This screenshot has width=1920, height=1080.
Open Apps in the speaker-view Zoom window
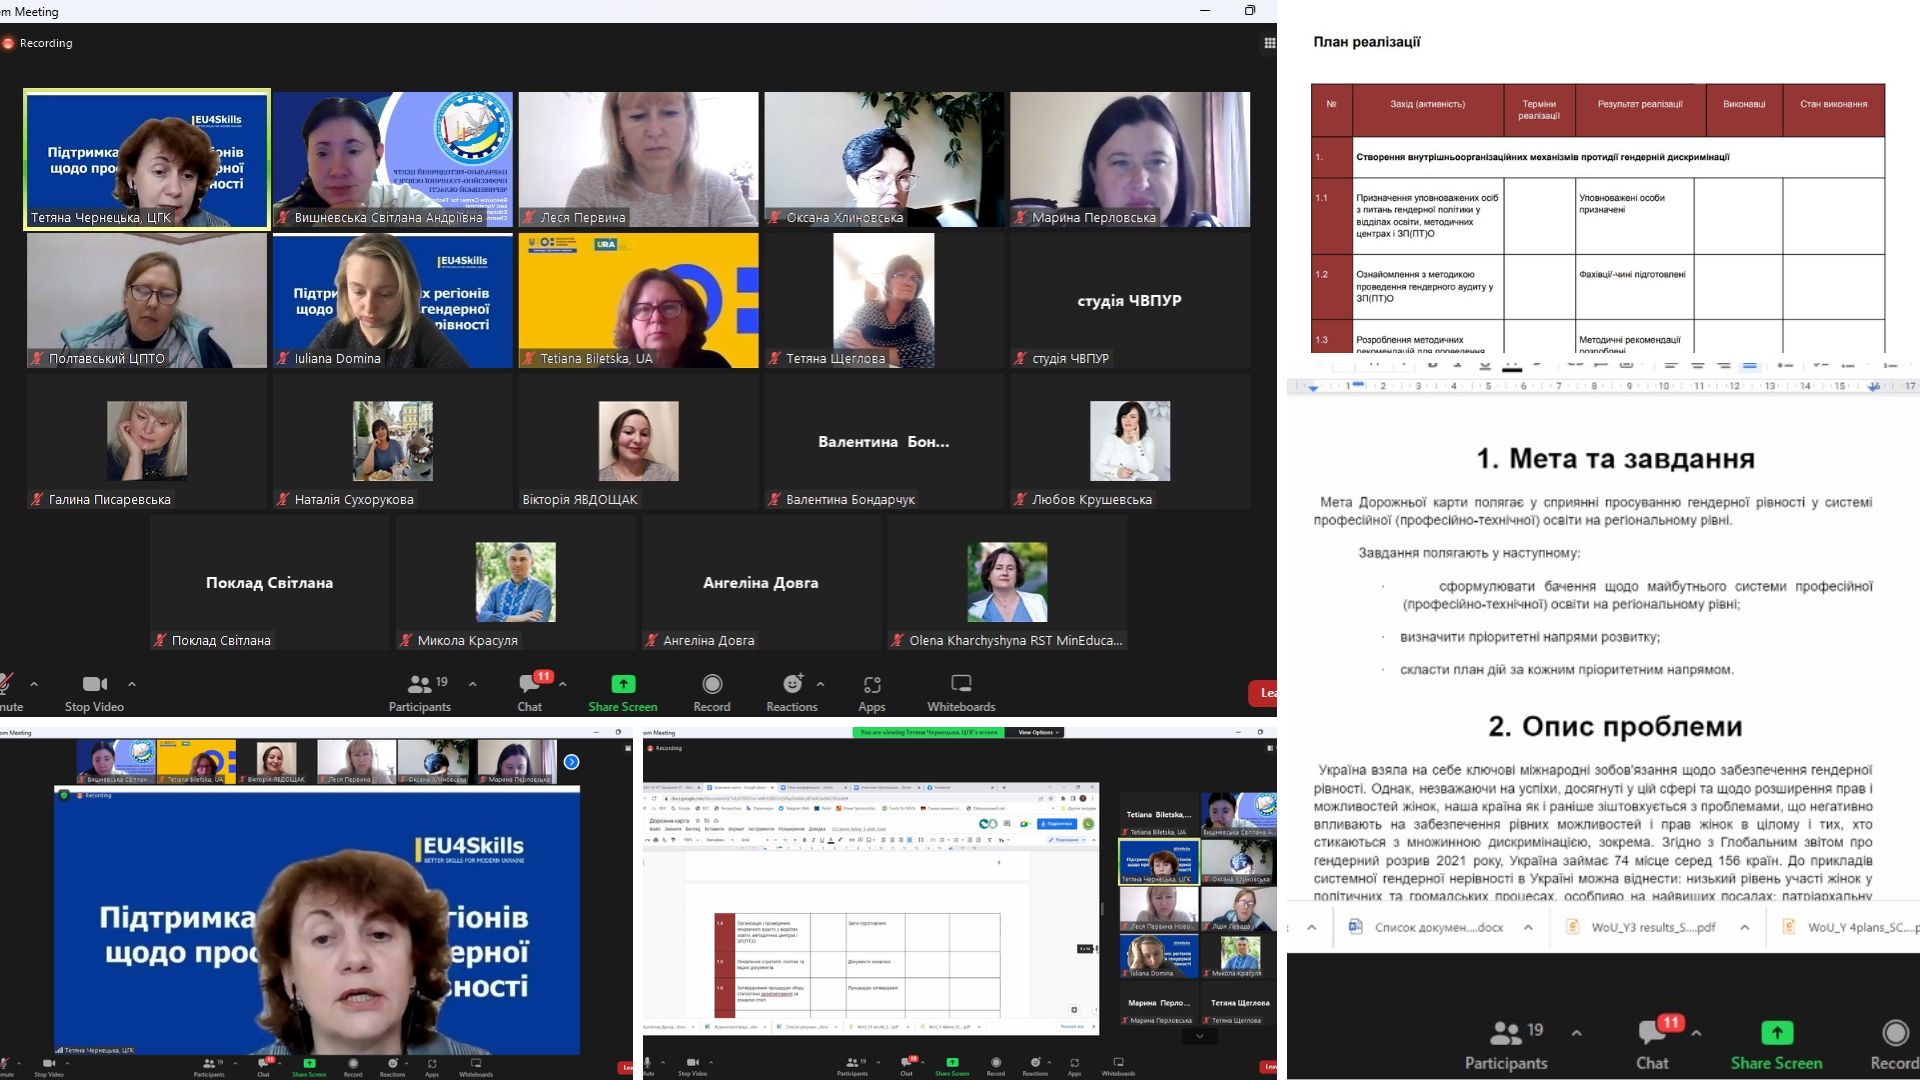pos(432,1067)
